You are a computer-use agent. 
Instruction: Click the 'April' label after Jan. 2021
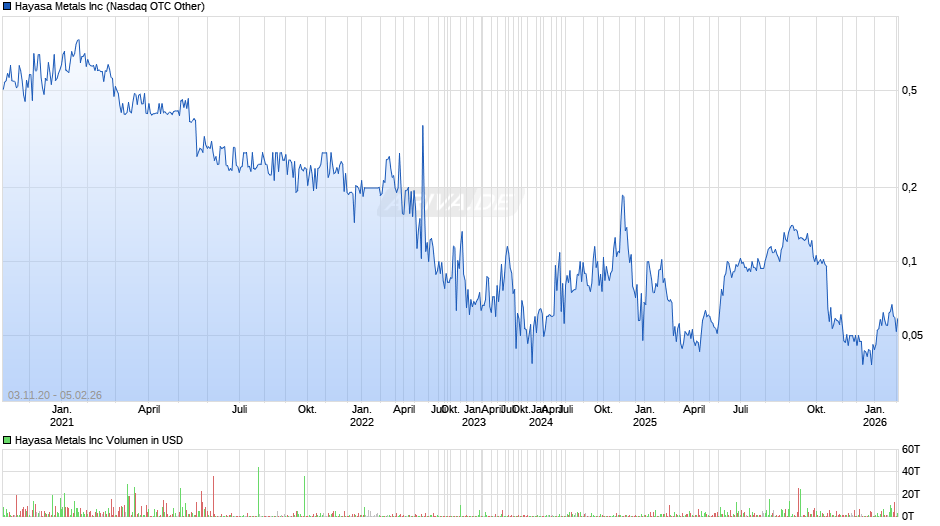point(149,410)
